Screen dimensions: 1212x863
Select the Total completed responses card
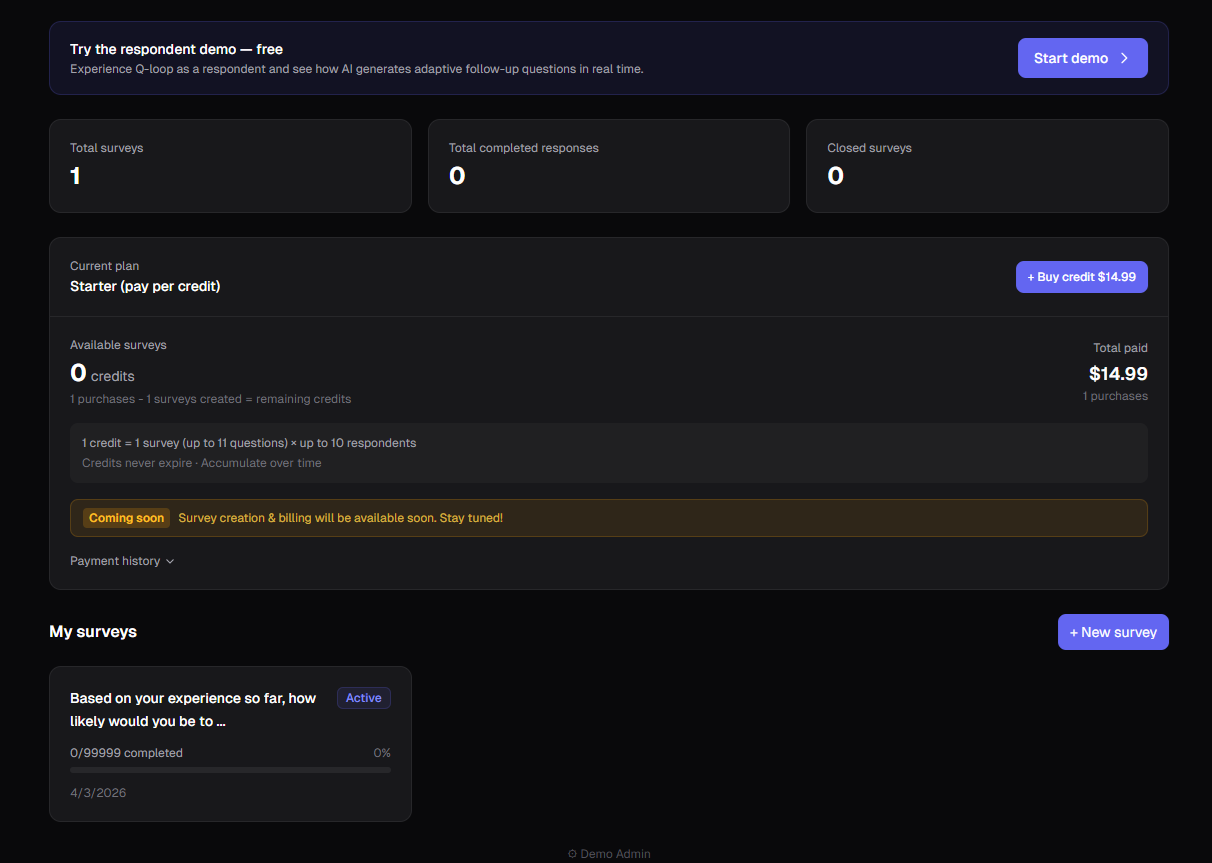click(609, 166)
